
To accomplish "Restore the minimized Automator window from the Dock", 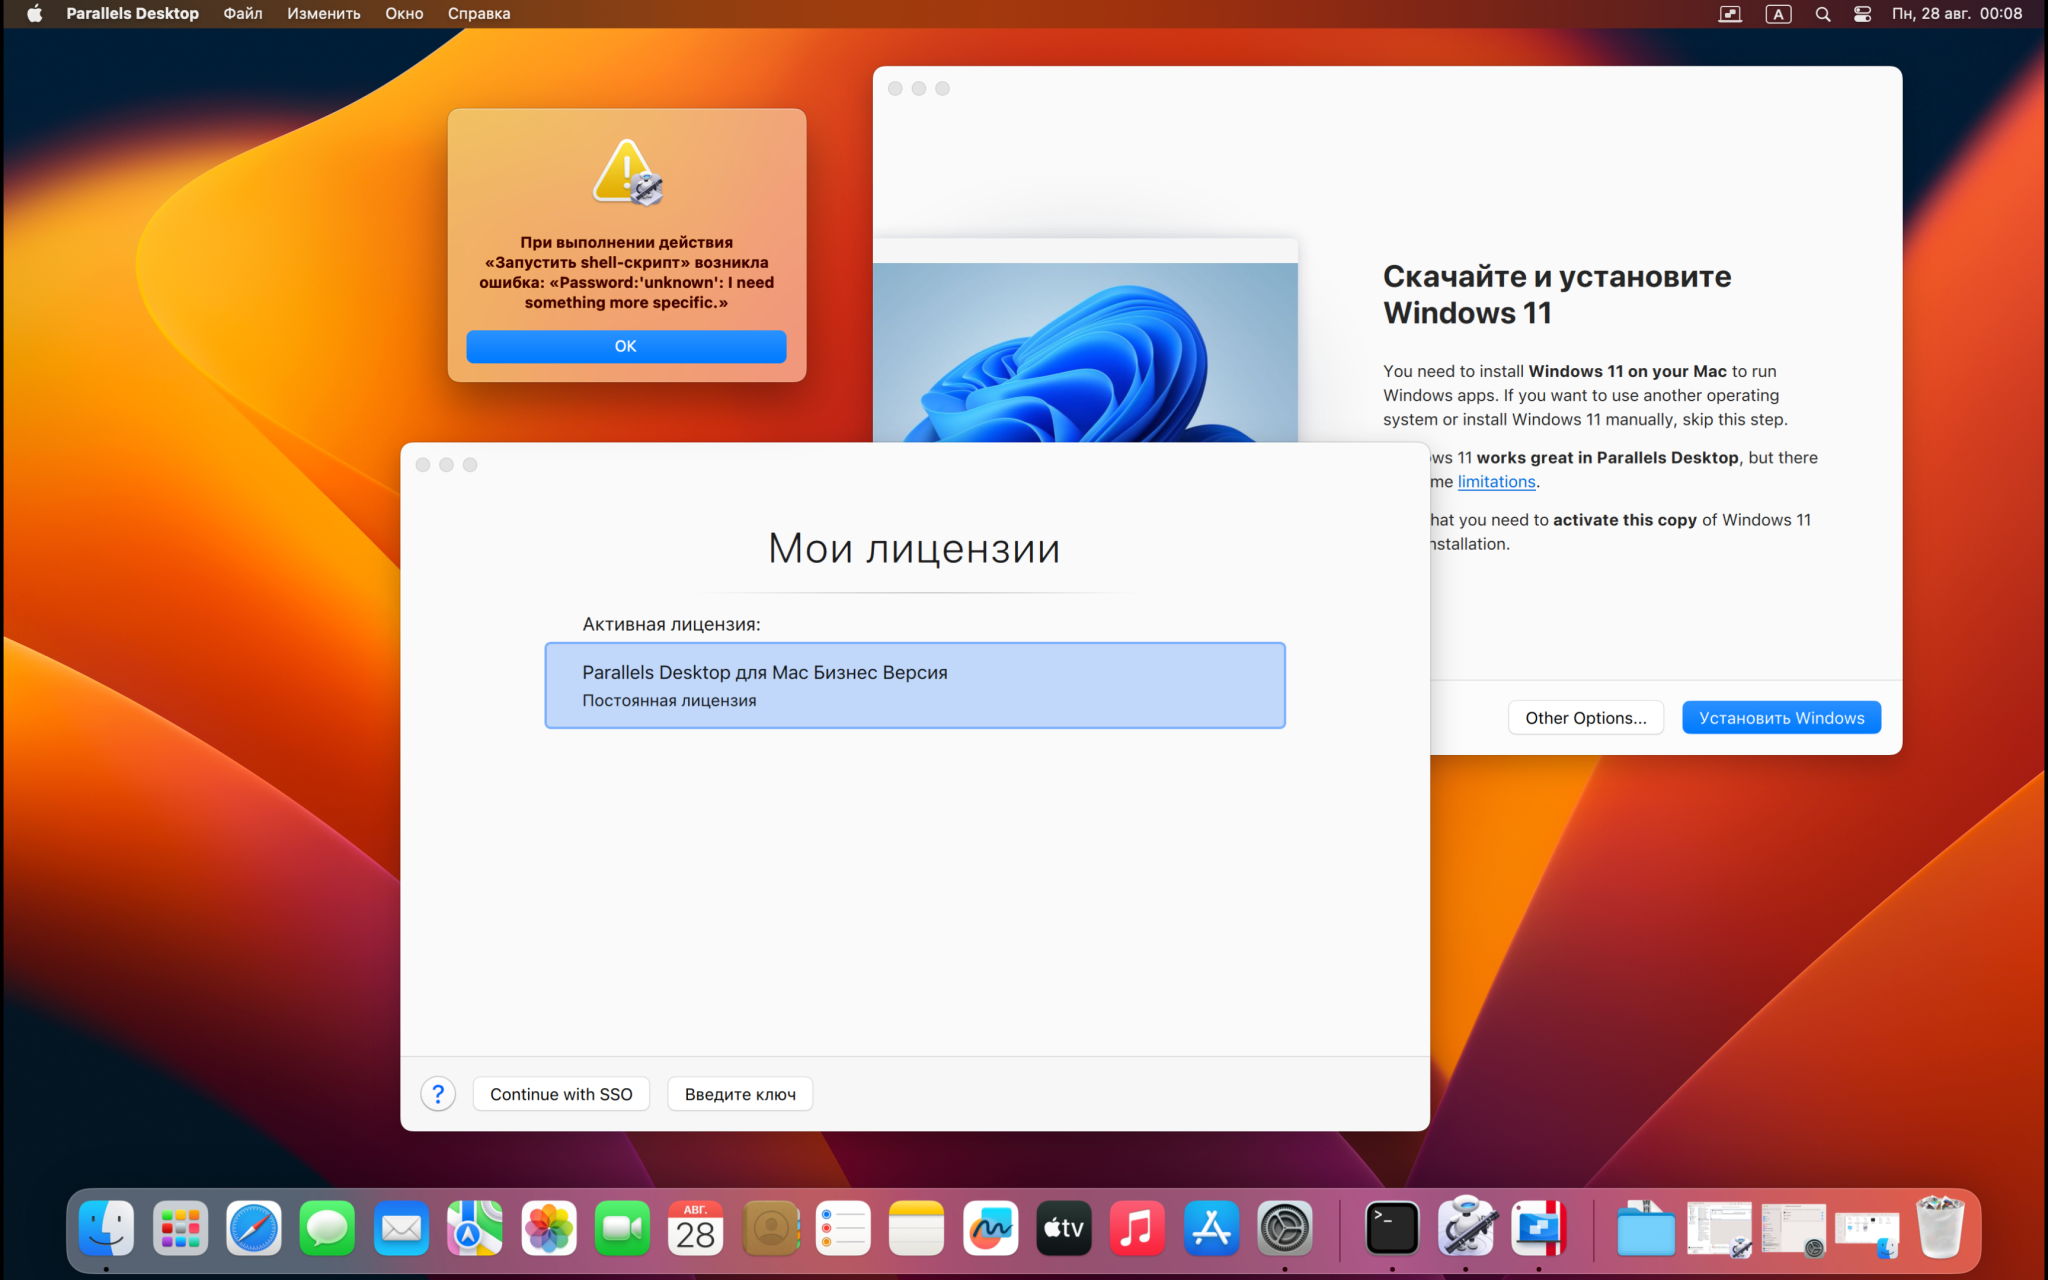I will tap(1720, 1228).
